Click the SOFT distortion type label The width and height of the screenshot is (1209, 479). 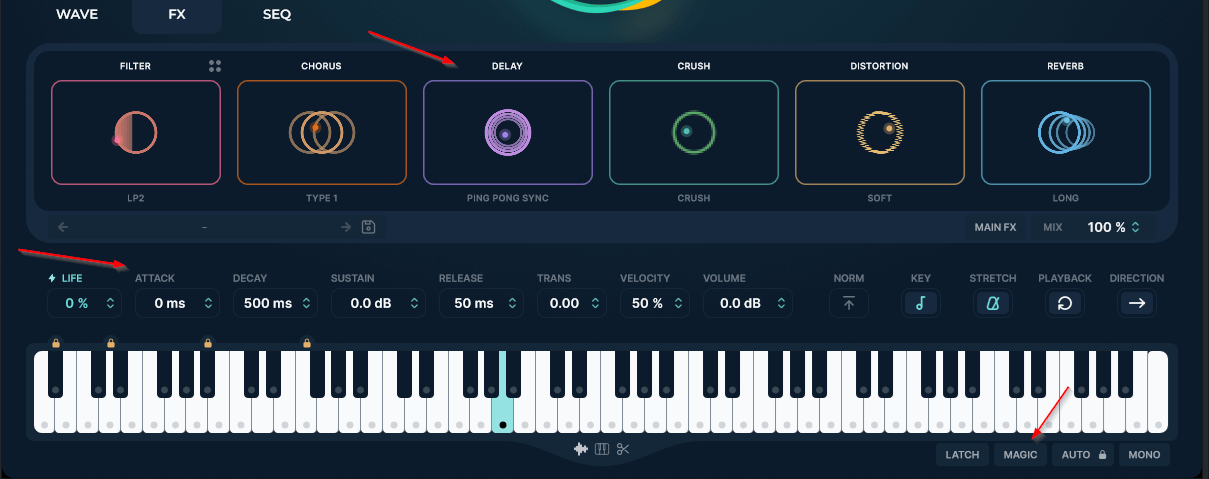(x=880, y=198)
